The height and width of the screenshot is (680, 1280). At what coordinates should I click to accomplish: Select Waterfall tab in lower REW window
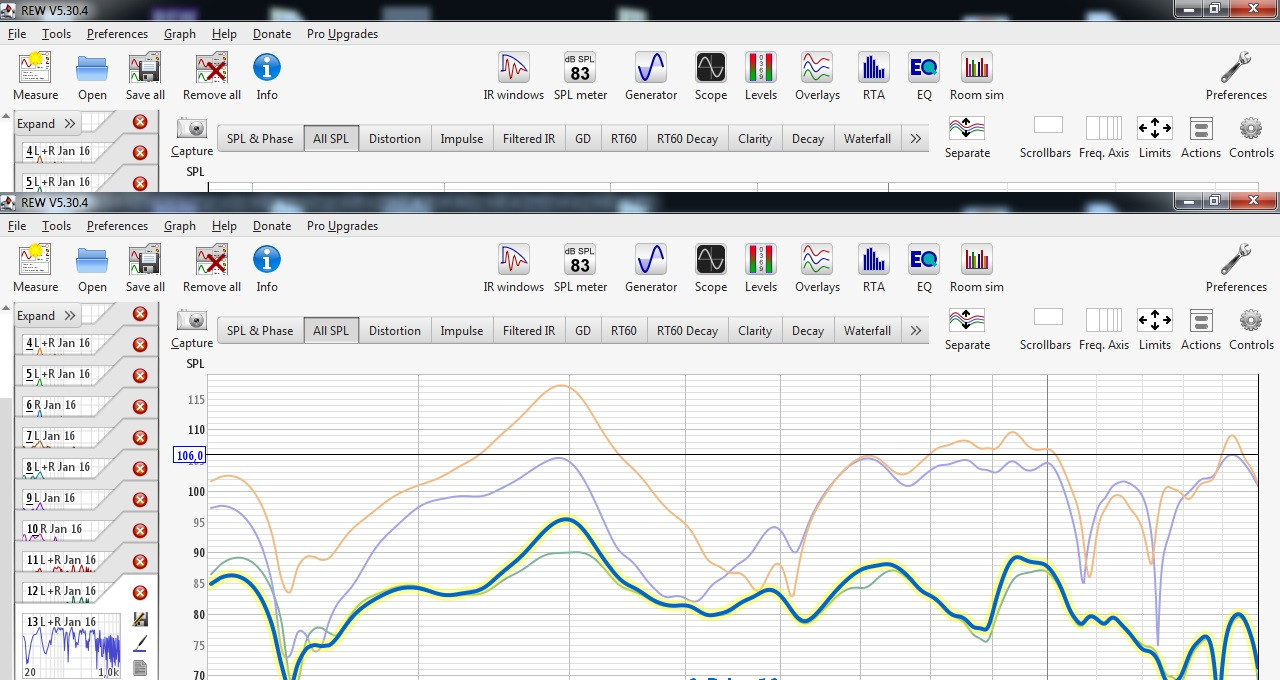tap(867, 331)
